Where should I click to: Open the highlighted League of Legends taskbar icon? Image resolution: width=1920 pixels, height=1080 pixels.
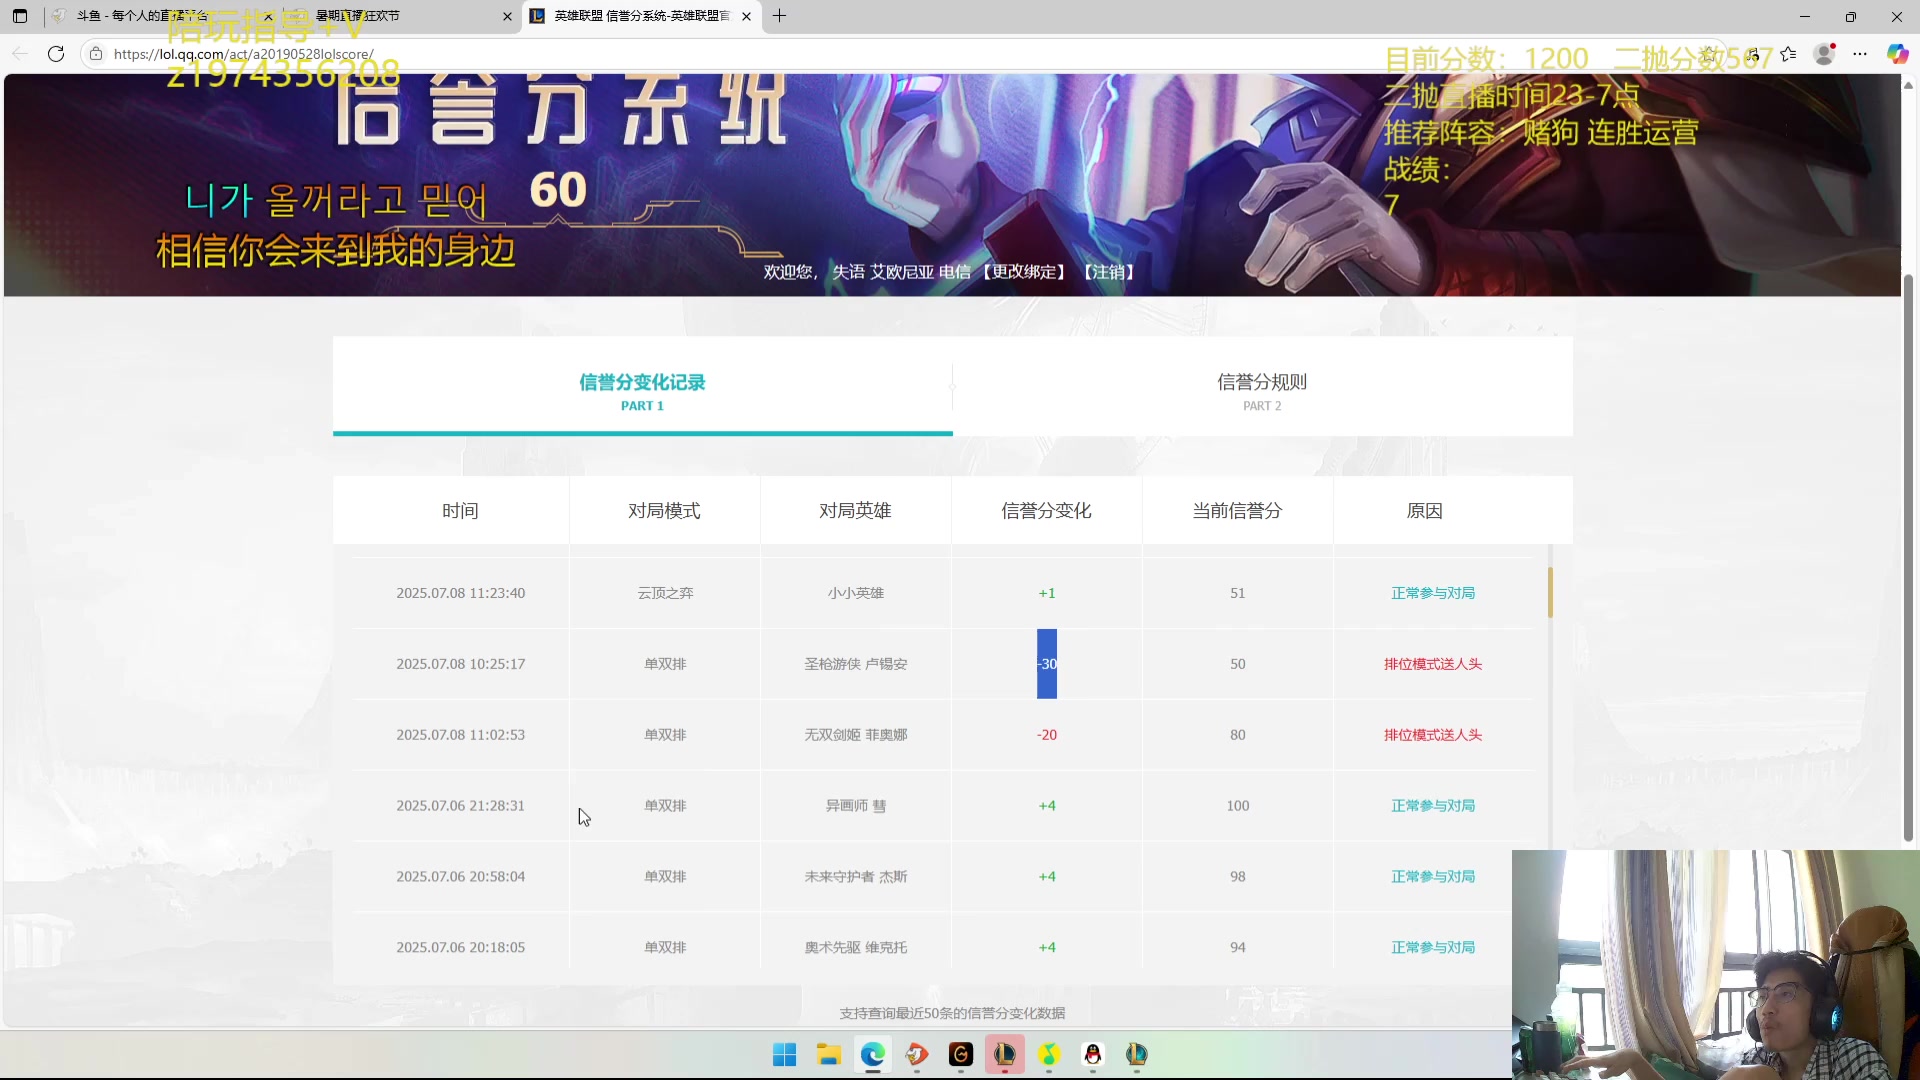pos(1005,1055)
